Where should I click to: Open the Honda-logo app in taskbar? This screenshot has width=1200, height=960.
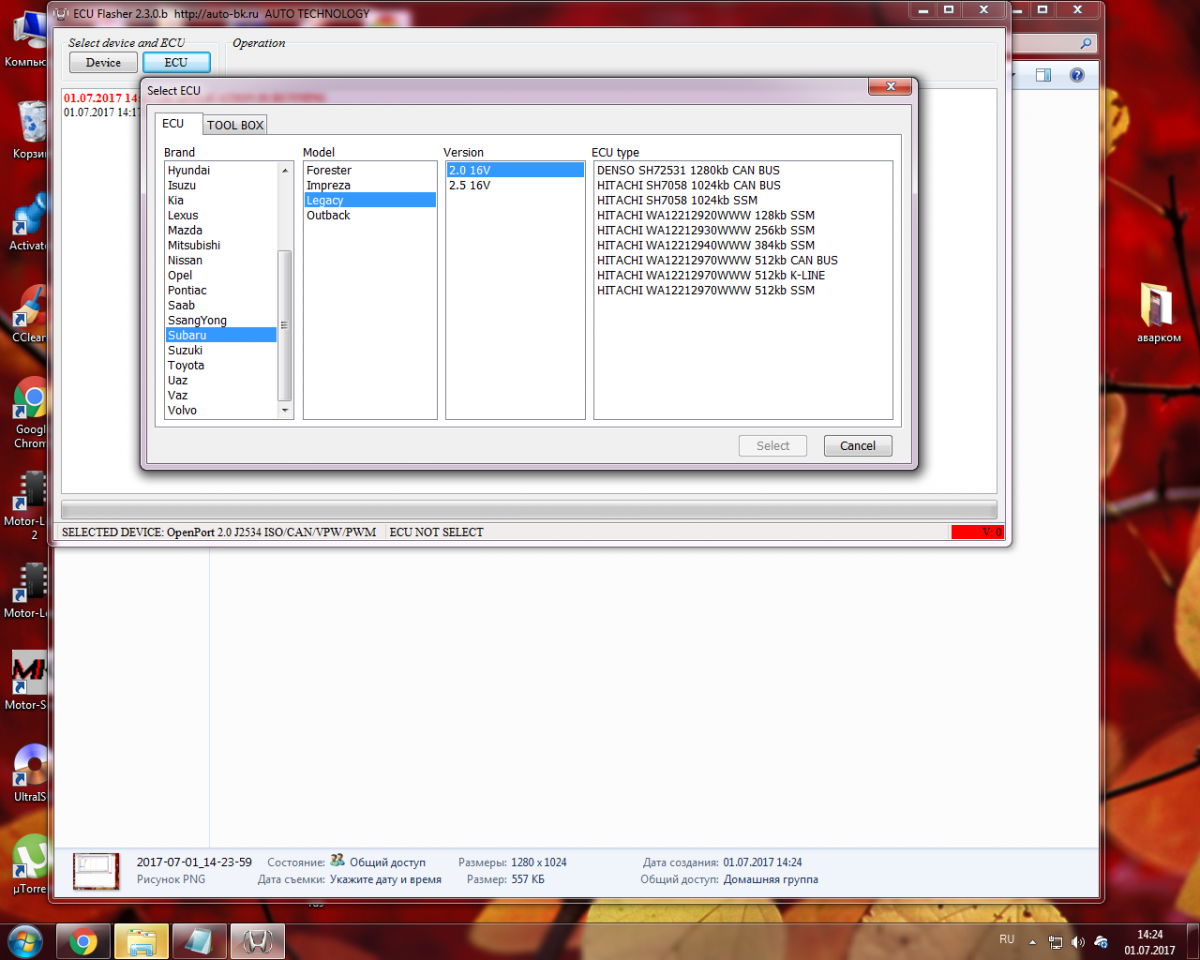[258, 941]
